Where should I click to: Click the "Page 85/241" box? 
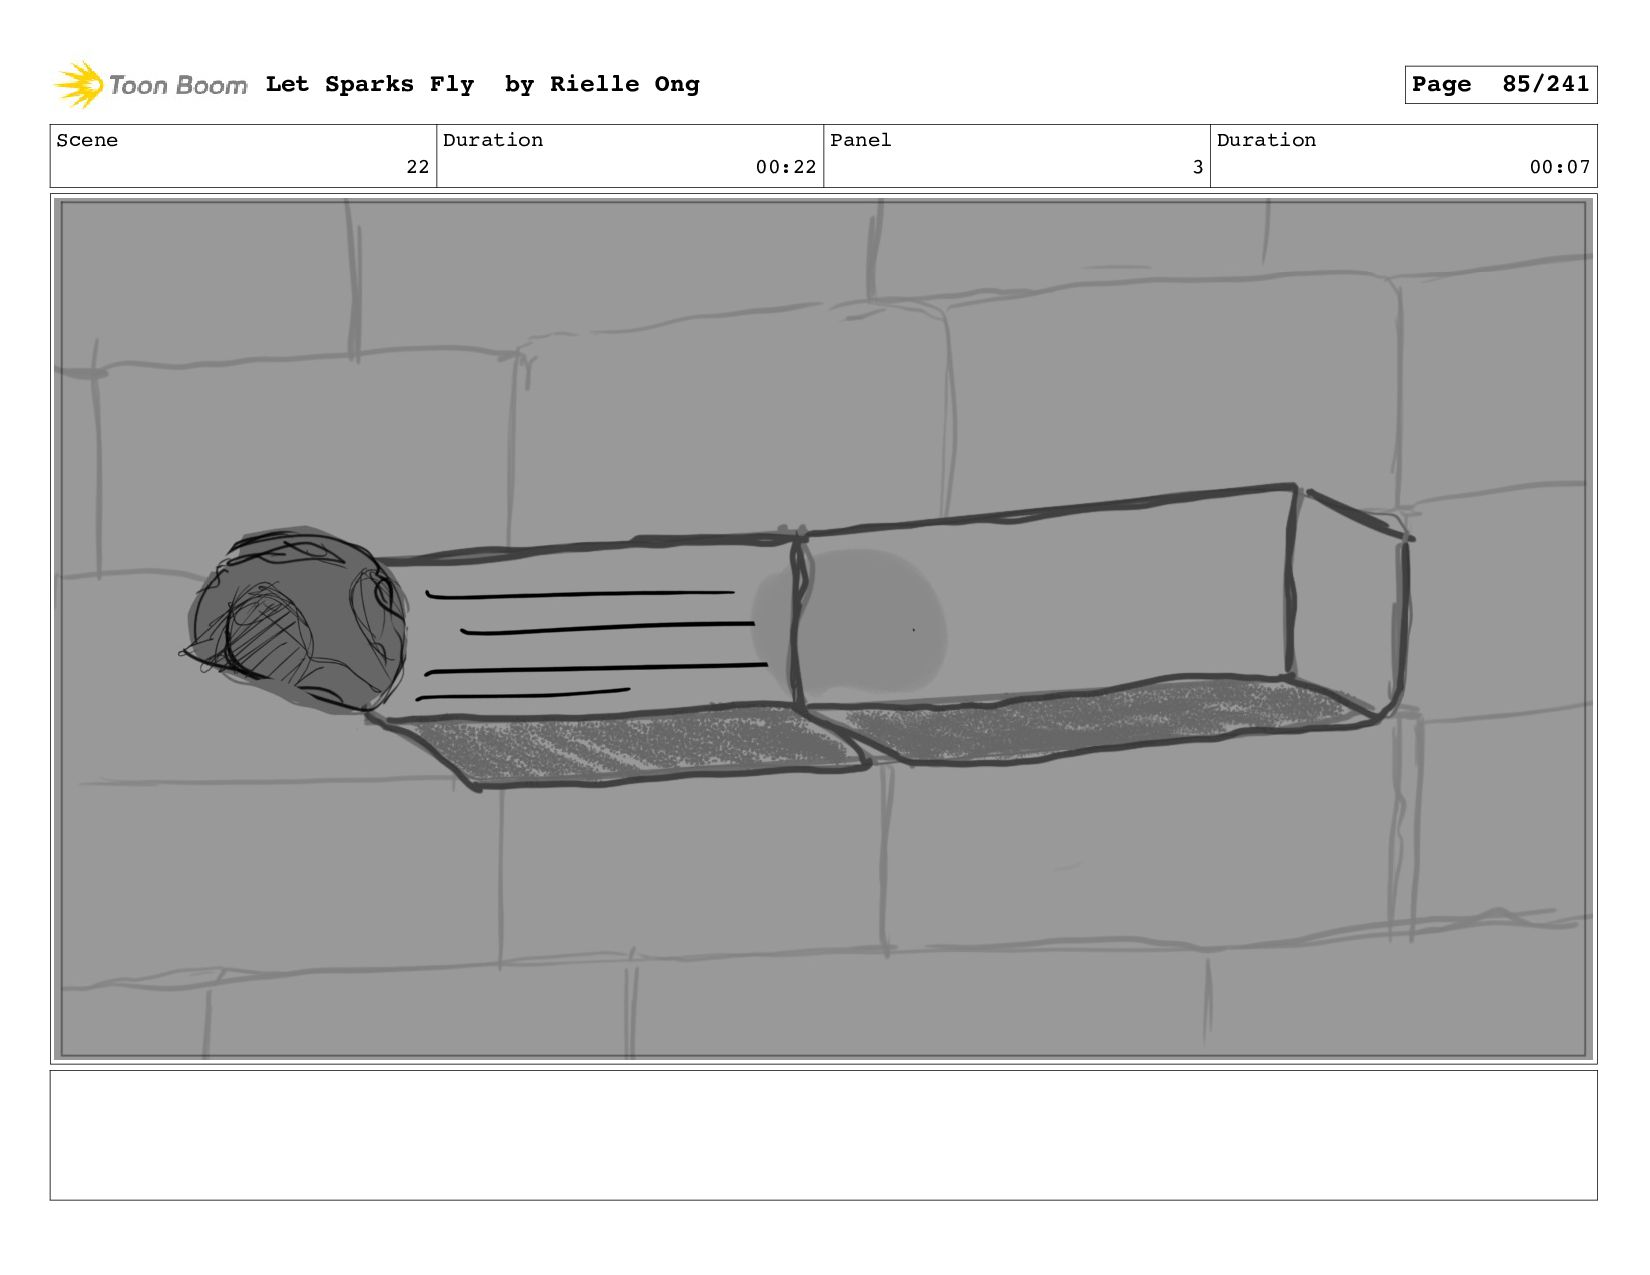point(1500,85)
